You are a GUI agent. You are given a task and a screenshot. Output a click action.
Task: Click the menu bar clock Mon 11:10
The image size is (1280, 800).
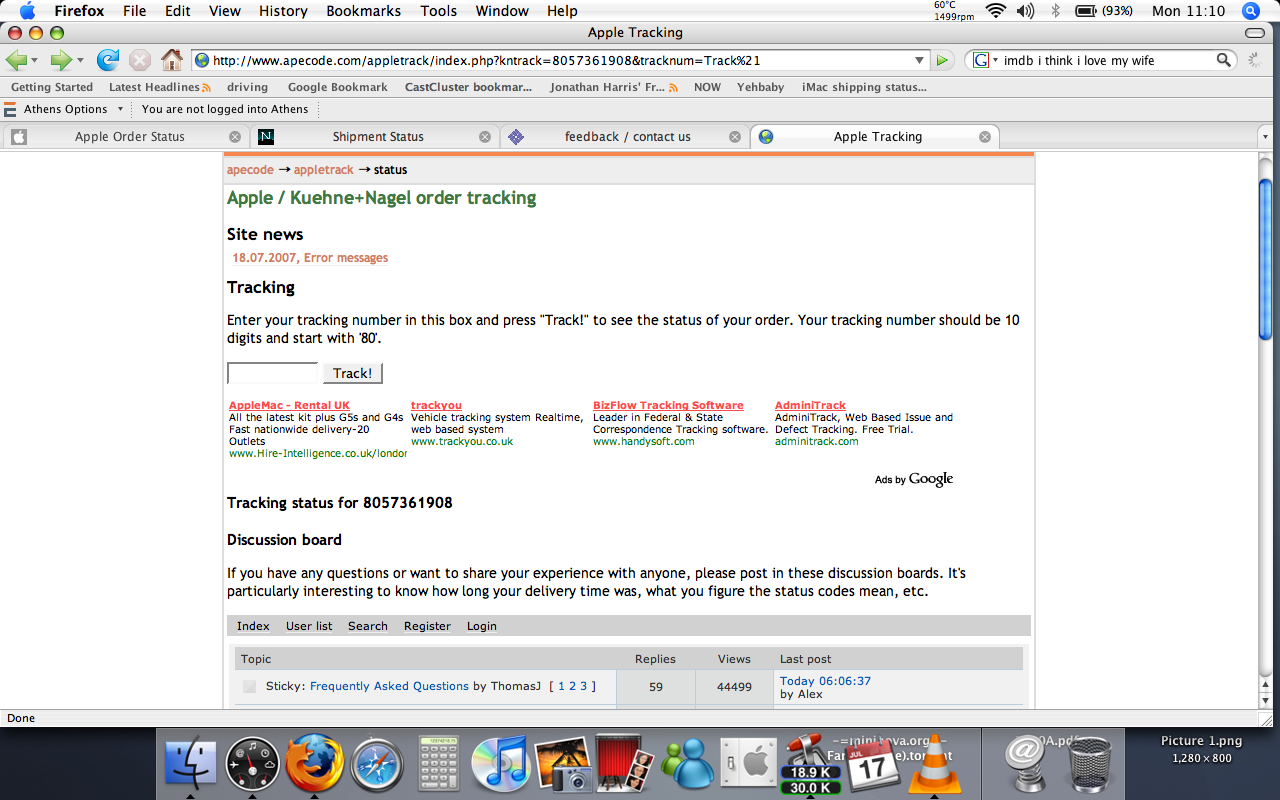pyautogui.click(x=1188, y=11)
